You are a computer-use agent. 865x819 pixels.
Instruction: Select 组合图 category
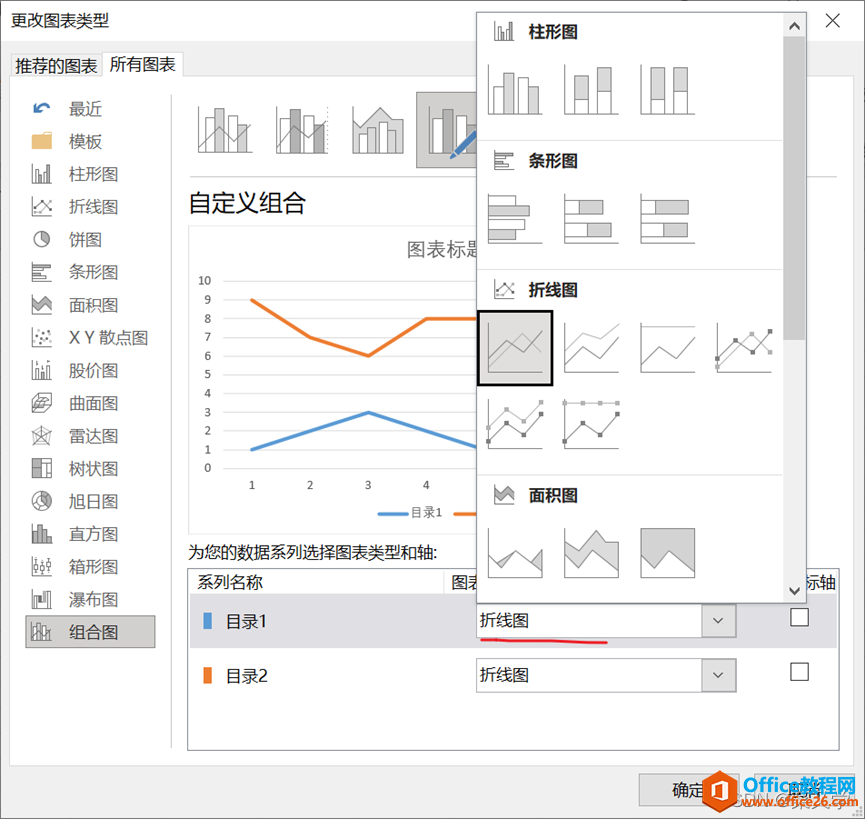(x=90, y=632)
